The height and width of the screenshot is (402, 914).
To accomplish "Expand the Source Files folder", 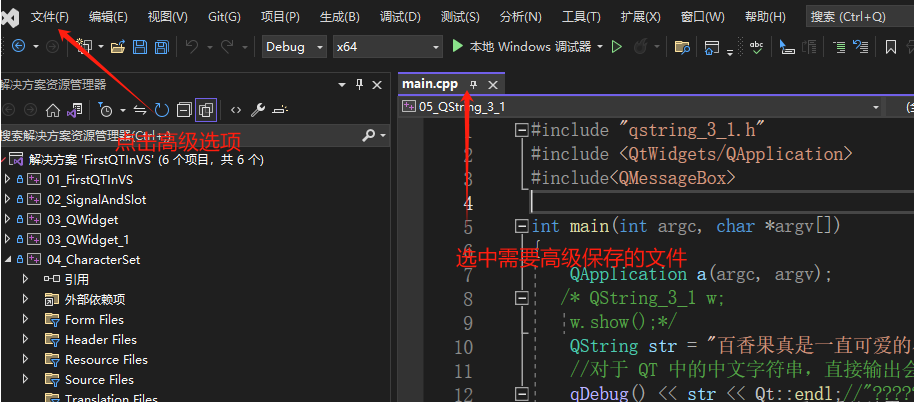I will coord(26,379).
